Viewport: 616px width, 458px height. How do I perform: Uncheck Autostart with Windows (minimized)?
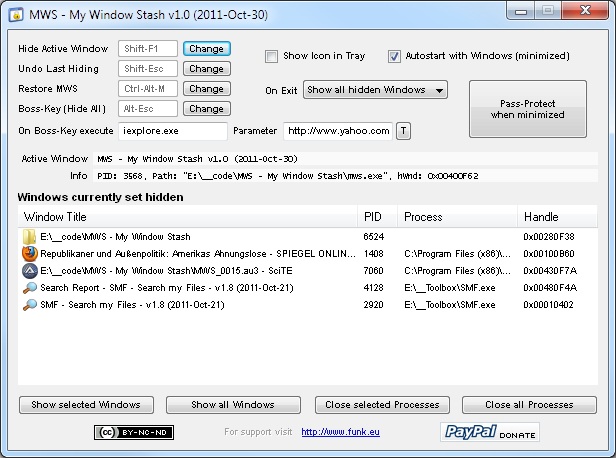394,56
